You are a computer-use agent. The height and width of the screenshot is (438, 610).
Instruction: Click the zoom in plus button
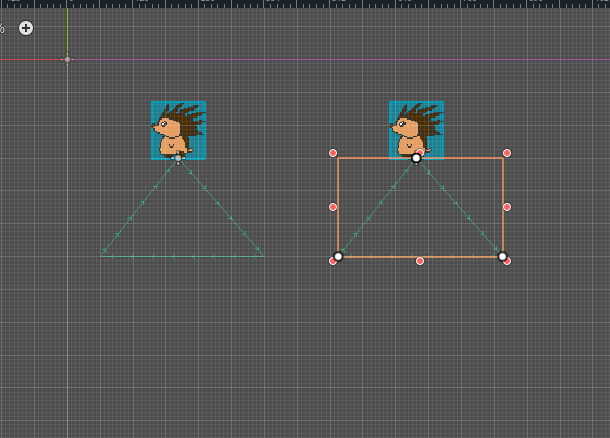click(x=26, y=28)
